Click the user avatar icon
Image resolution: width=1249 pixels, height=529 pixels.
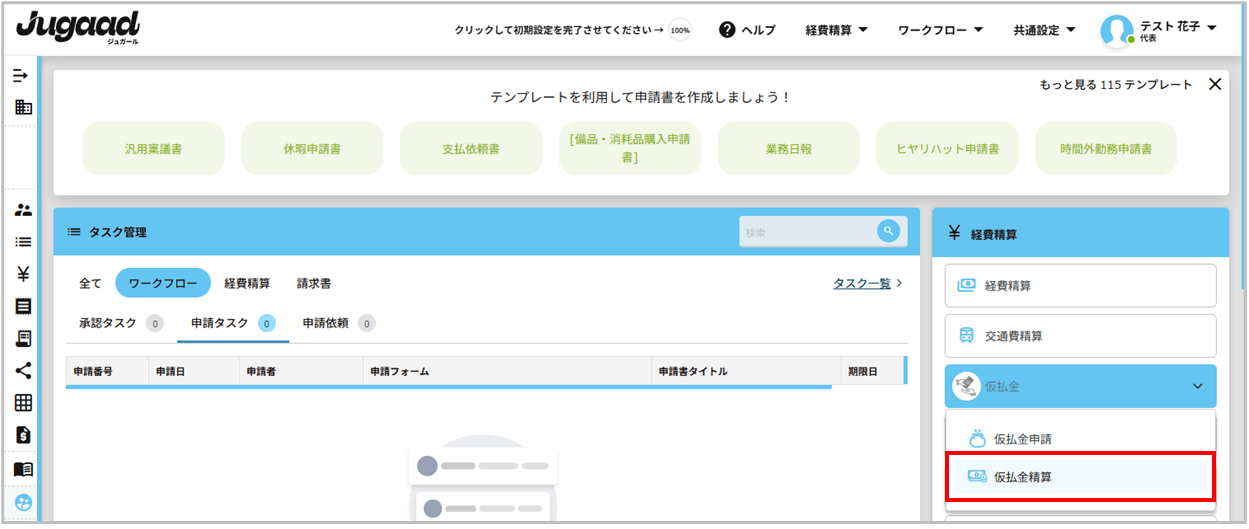click(x=1117, y=30)
